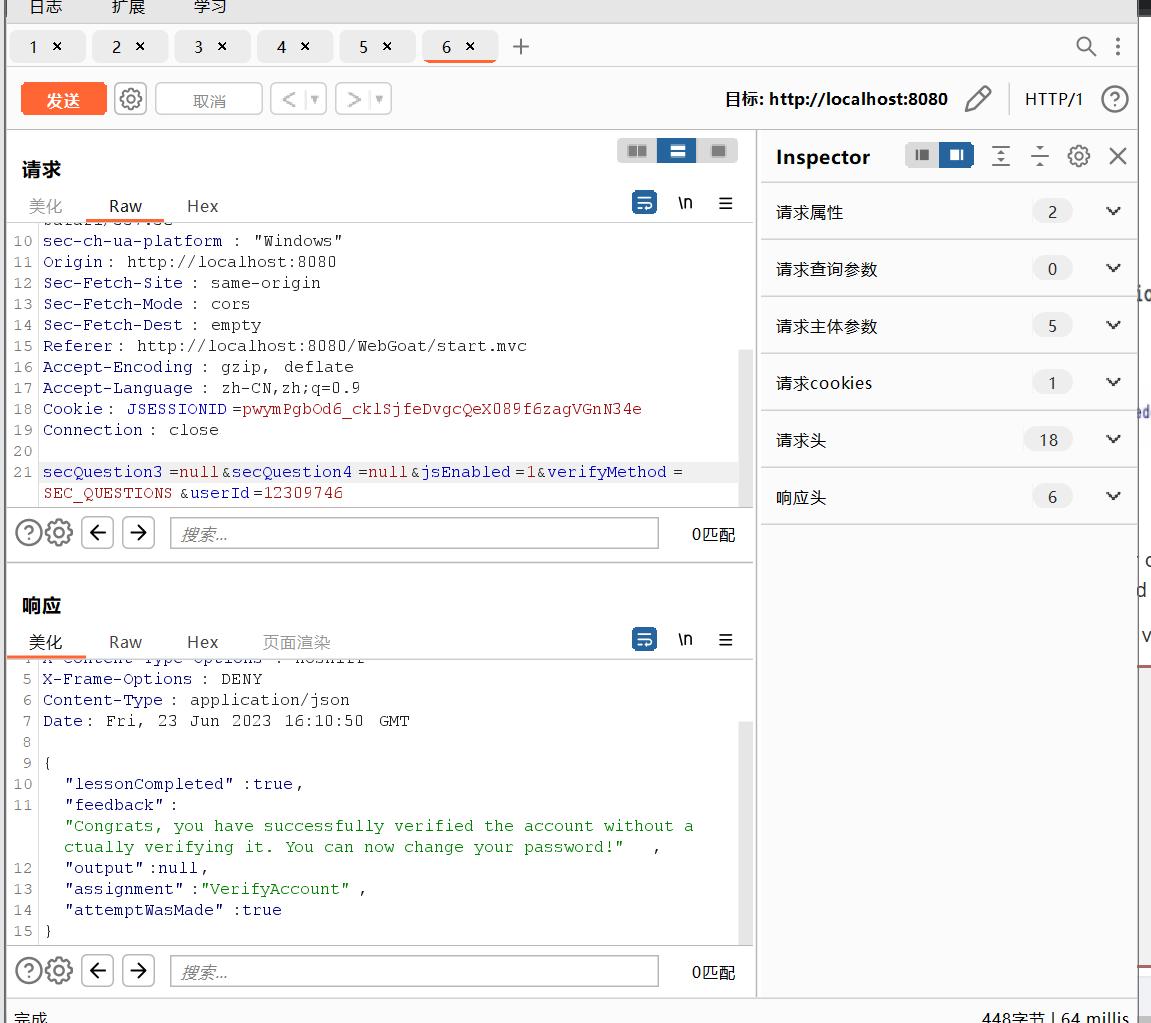This screenshot has height=1023, width=1151.
Task: Open request editor hamburger menu
Action: click(725, 203)
